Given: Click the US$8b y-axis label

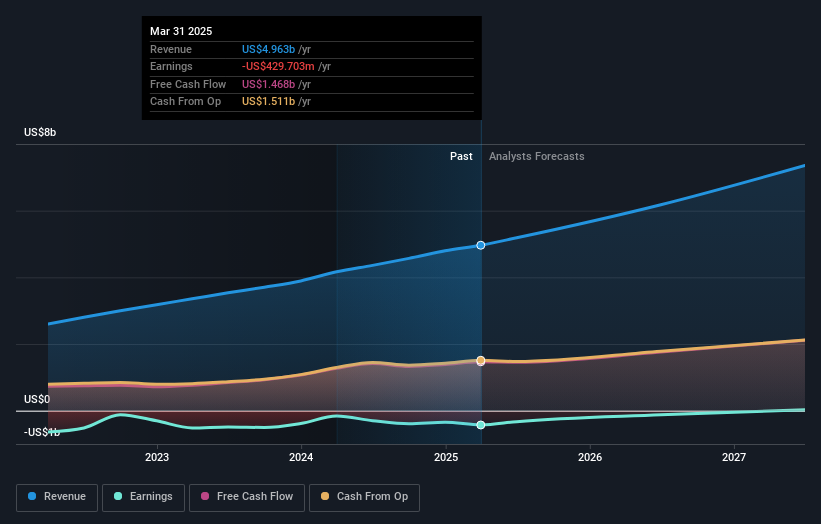Looking at the screenshot, I should pos(40,132).
